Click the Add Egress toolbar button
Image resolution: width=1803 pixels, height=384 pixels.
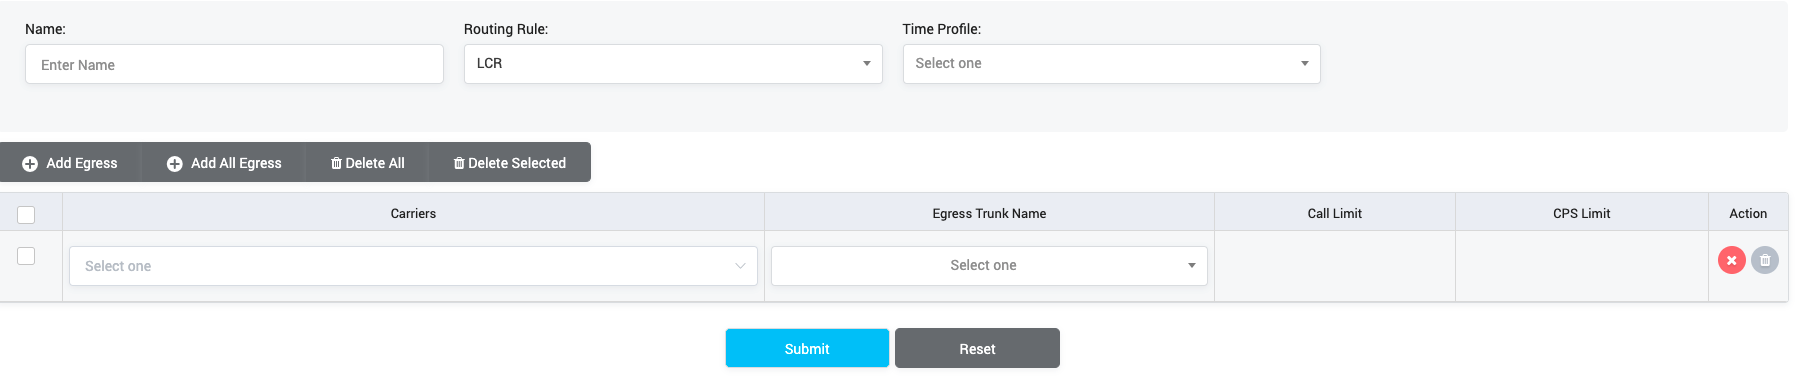point(70,163)
